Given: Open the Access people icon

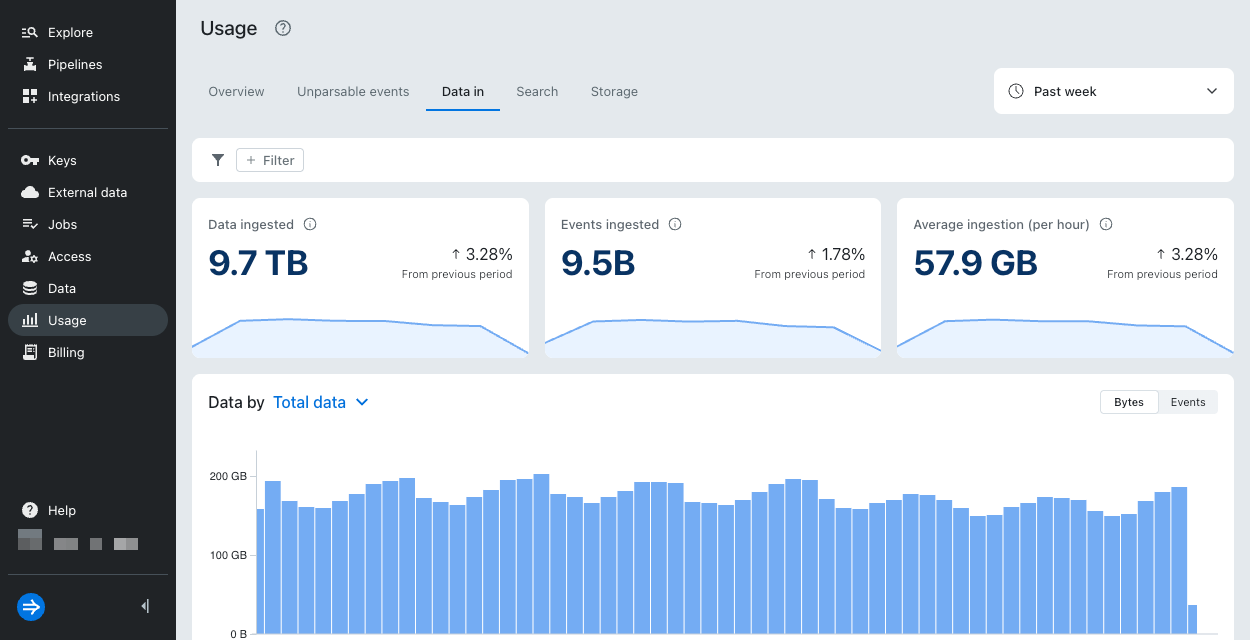Looking at the screenshot, I should (30, 256).
